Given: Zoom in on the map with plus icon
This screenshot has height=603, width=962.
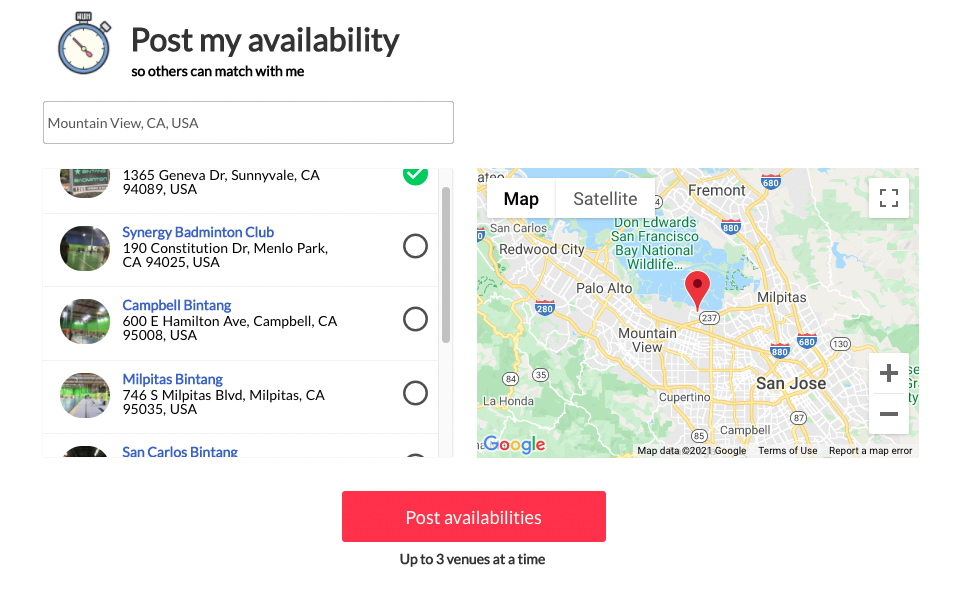Looking at the screenshot, I should 888,372.
